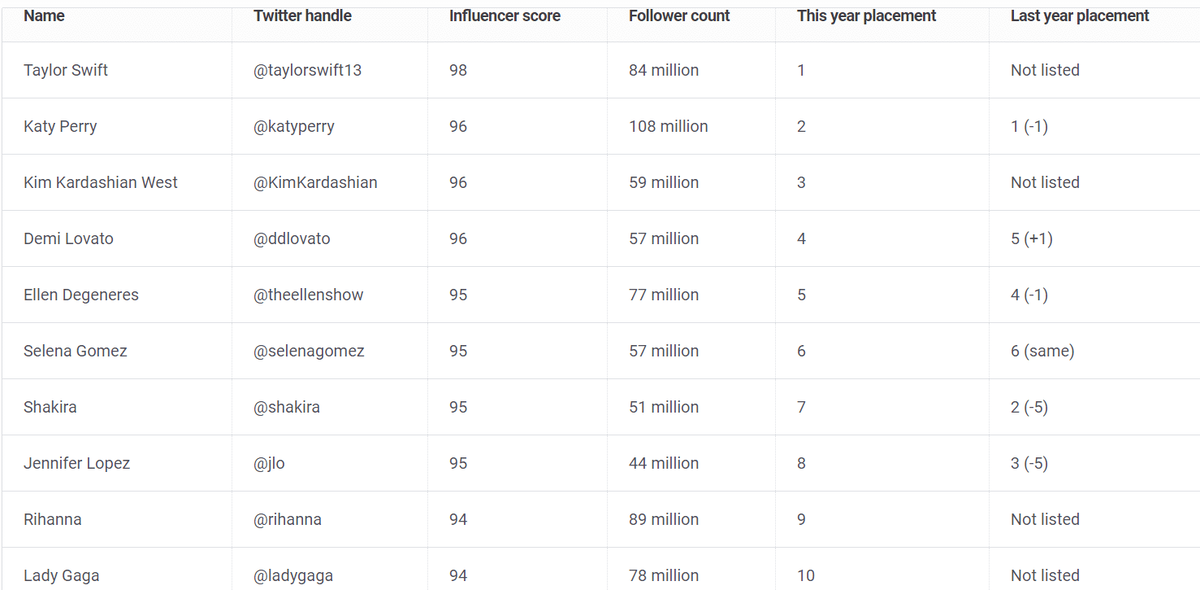Select Ellen Degeneres name cell
This screenshot has width=1200, height=590.
click(81, 295)
